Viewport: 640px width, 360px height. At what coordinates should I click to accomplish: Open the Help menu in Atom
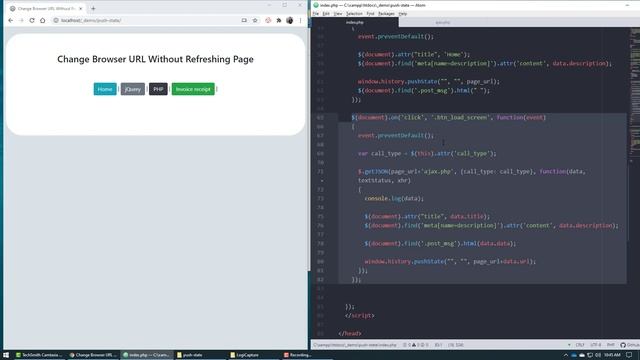point(403,13)
